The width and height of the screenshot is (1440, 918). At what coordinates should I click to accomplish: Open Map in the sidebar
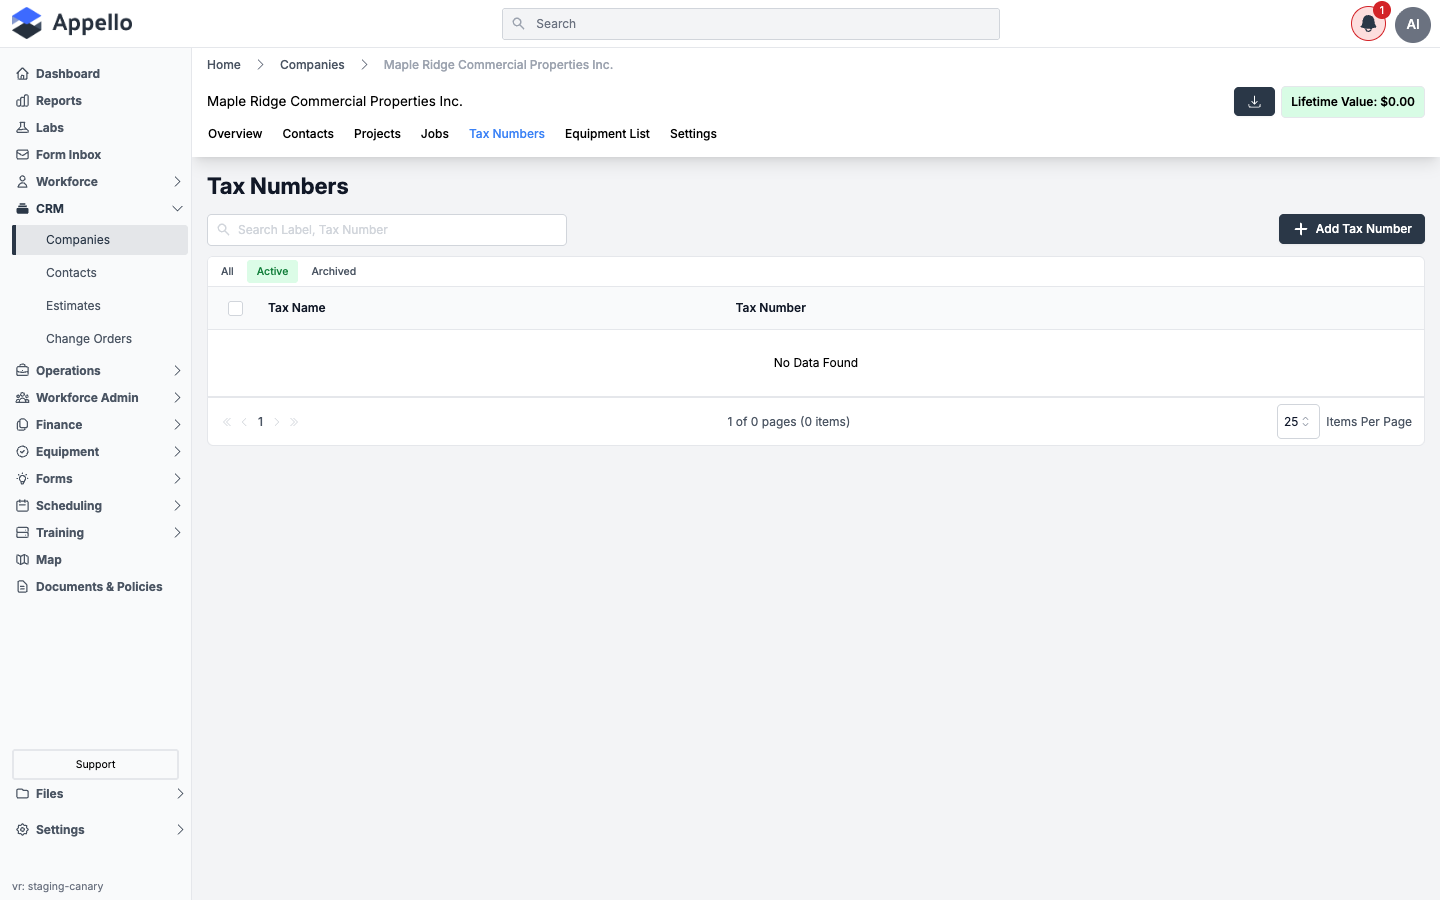[x=49, y=560]
